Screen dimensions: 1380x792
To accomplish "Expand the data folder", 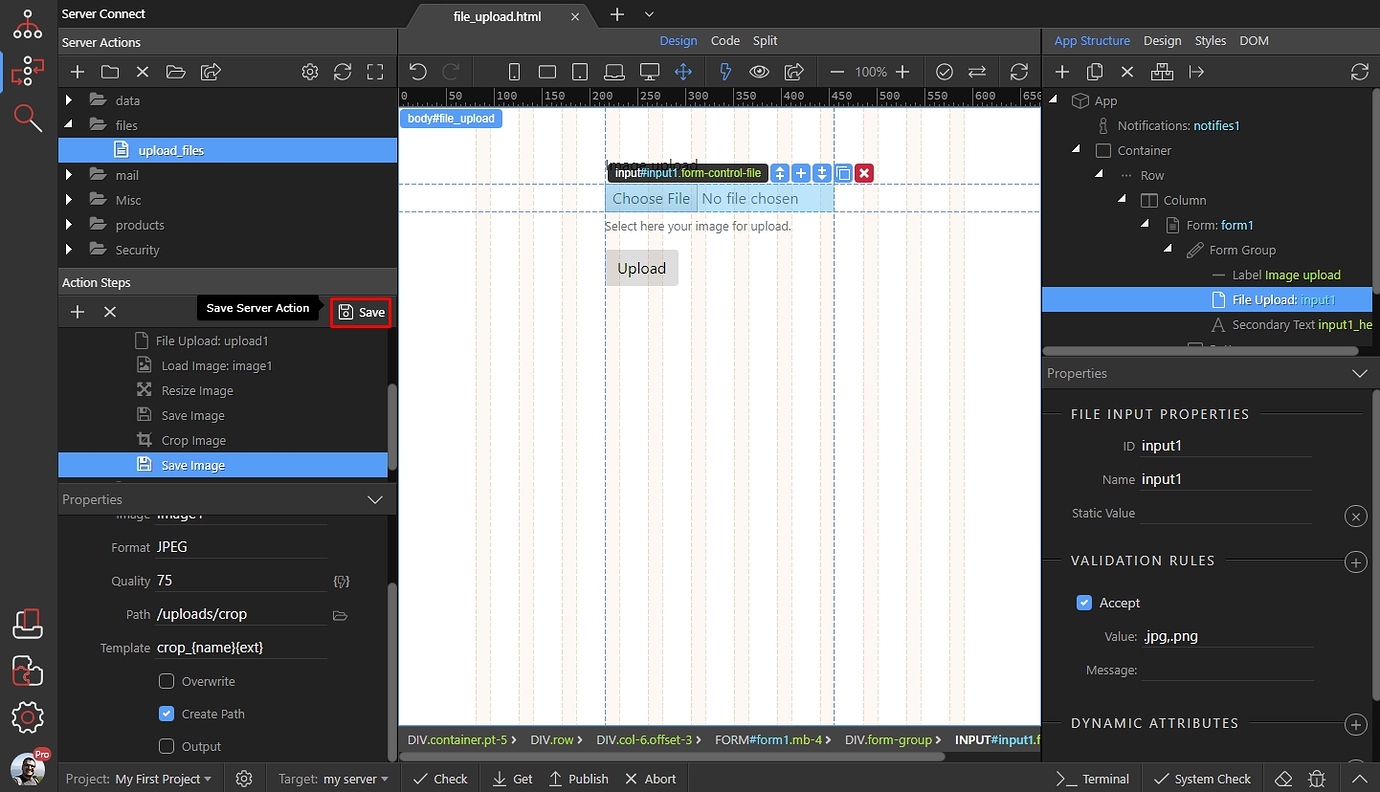I will 68,100.
